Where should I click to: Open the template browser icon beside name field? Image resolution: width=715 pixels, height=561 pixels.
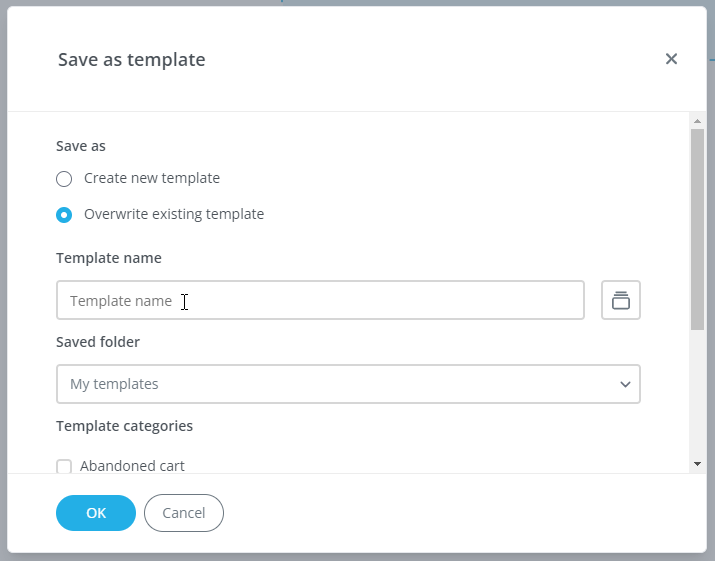pyautogui.click(x=621, y=300)
